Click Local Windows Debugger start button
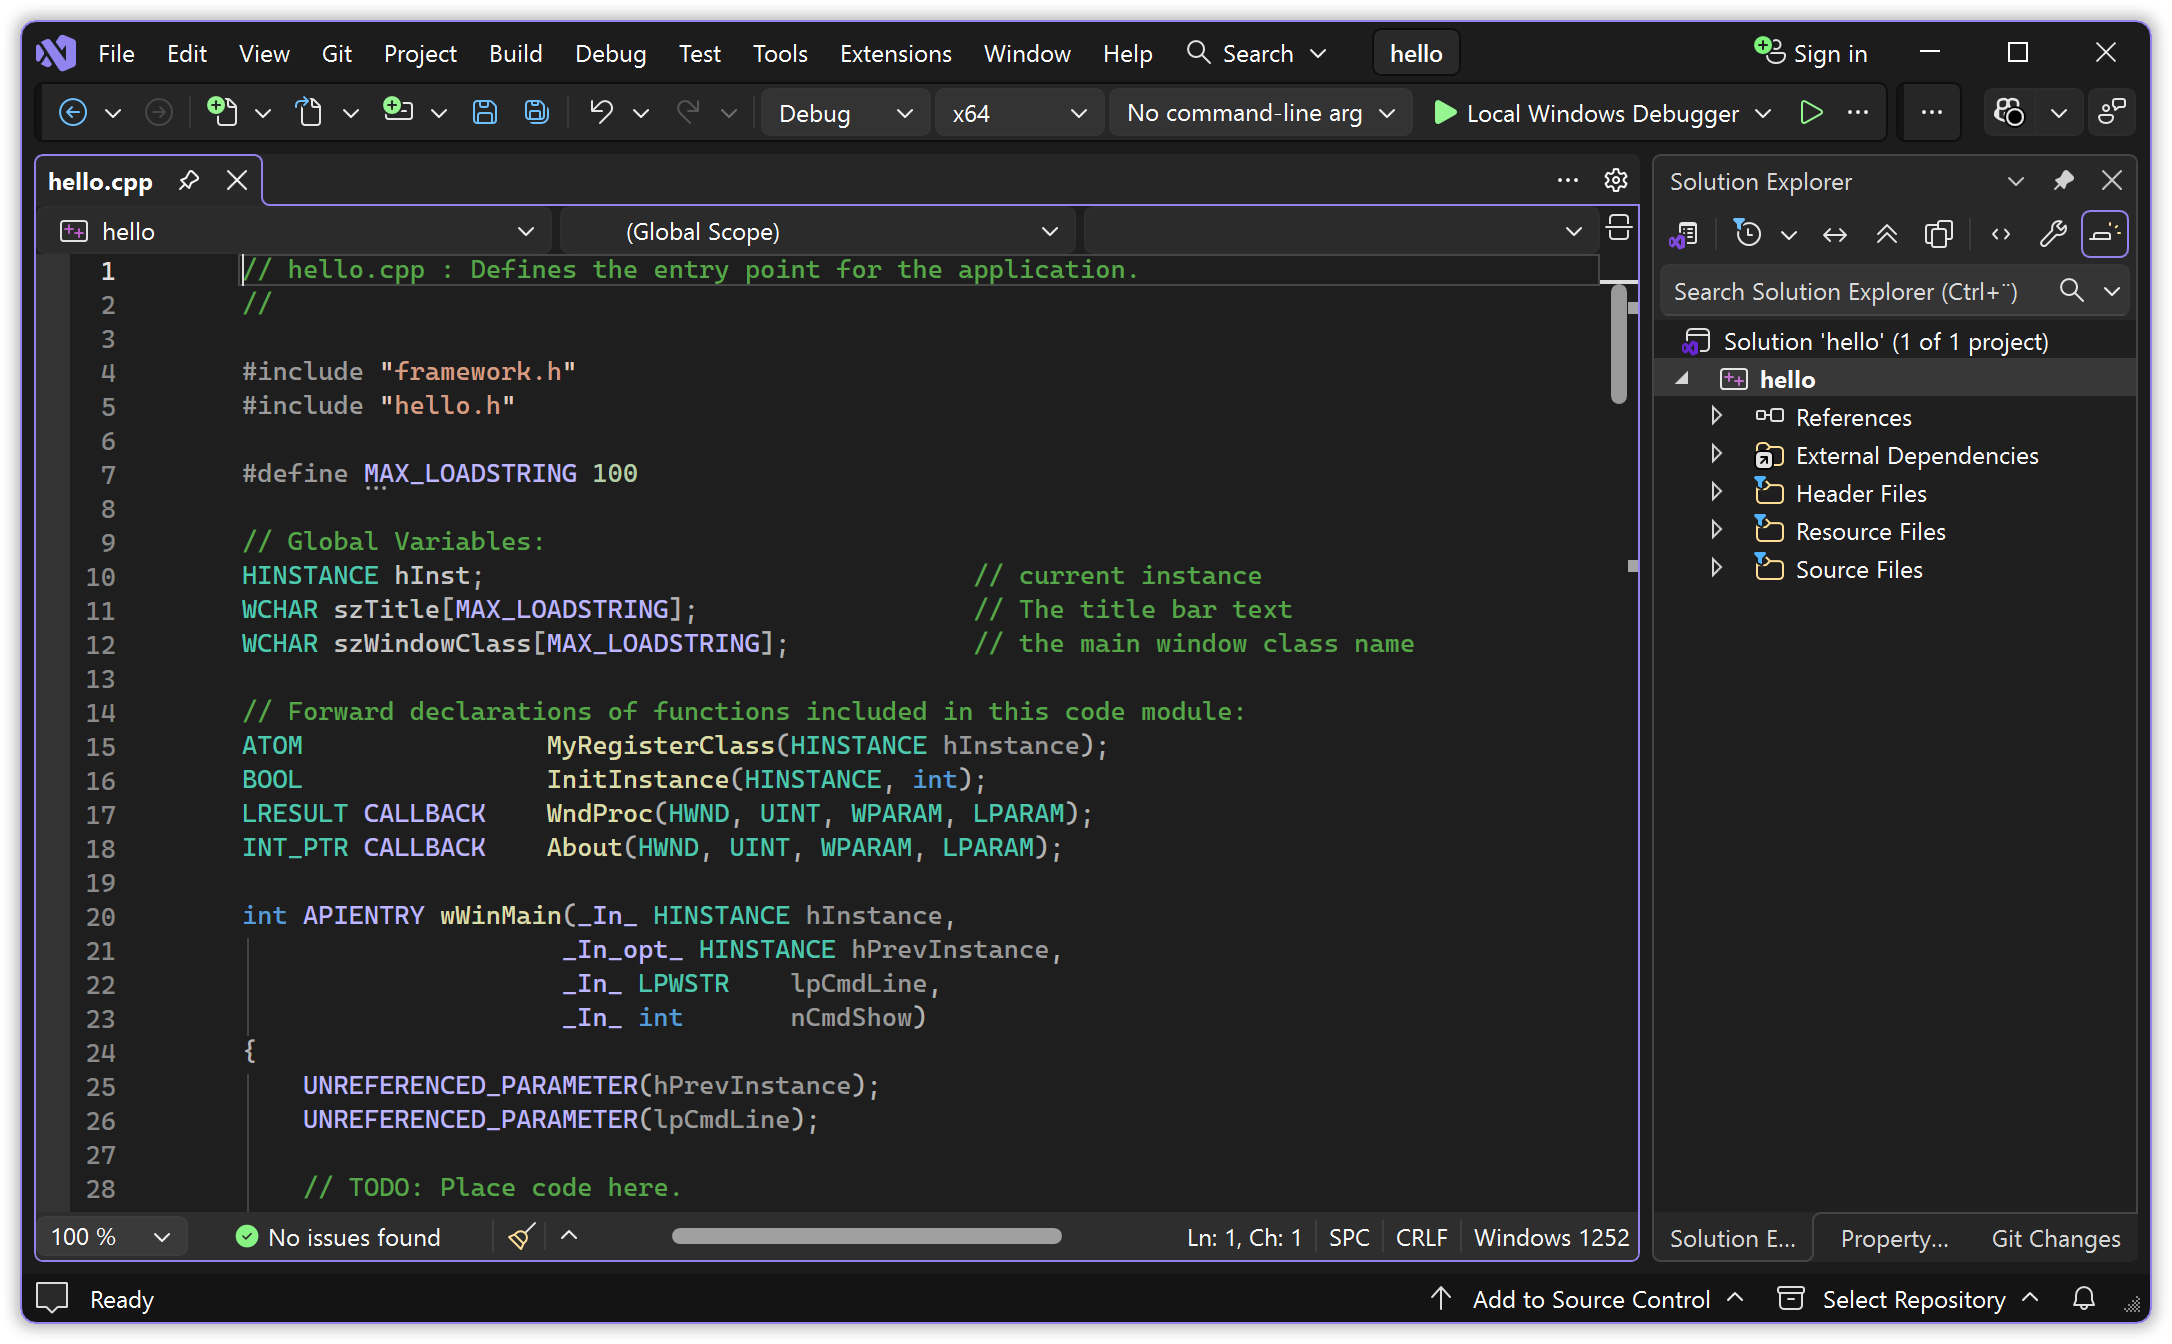Image resolution: width=2172 pixels, height=1344 pixels. 1589,113
